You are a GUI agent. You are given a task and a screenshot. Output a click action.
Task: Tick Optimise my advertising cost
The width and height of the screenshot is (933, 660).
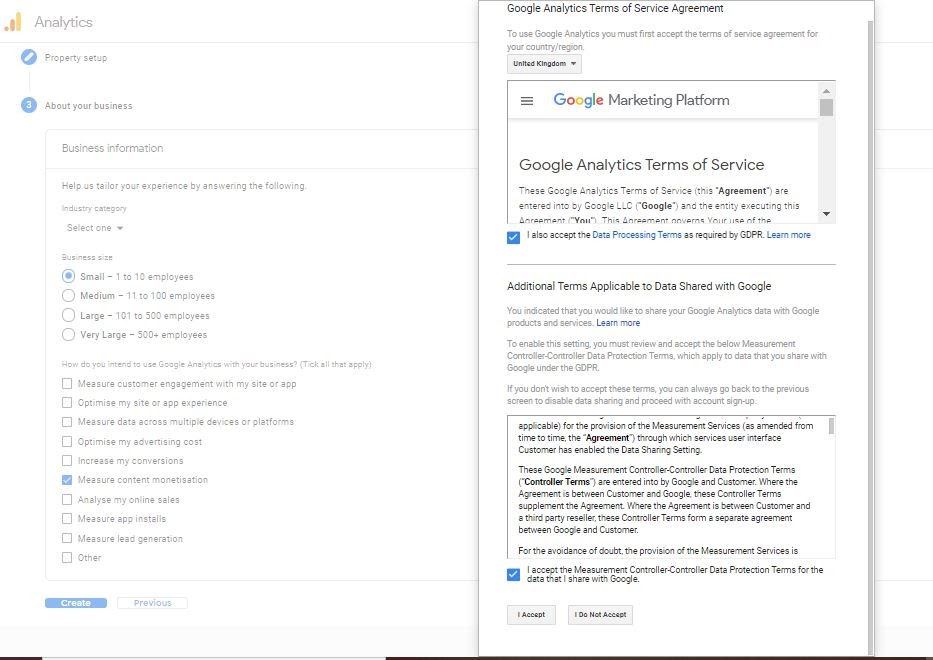(67, 442)
